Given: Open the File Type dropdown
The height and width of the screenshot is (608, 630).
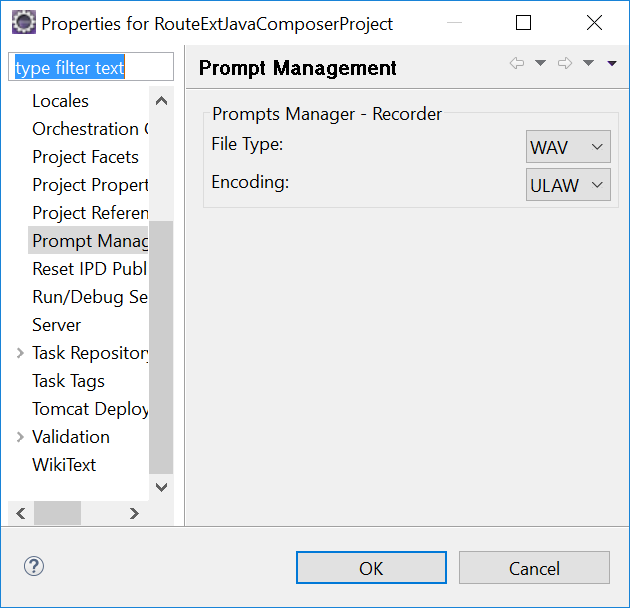Looking at the screenshot, I should tap(568, 147).
